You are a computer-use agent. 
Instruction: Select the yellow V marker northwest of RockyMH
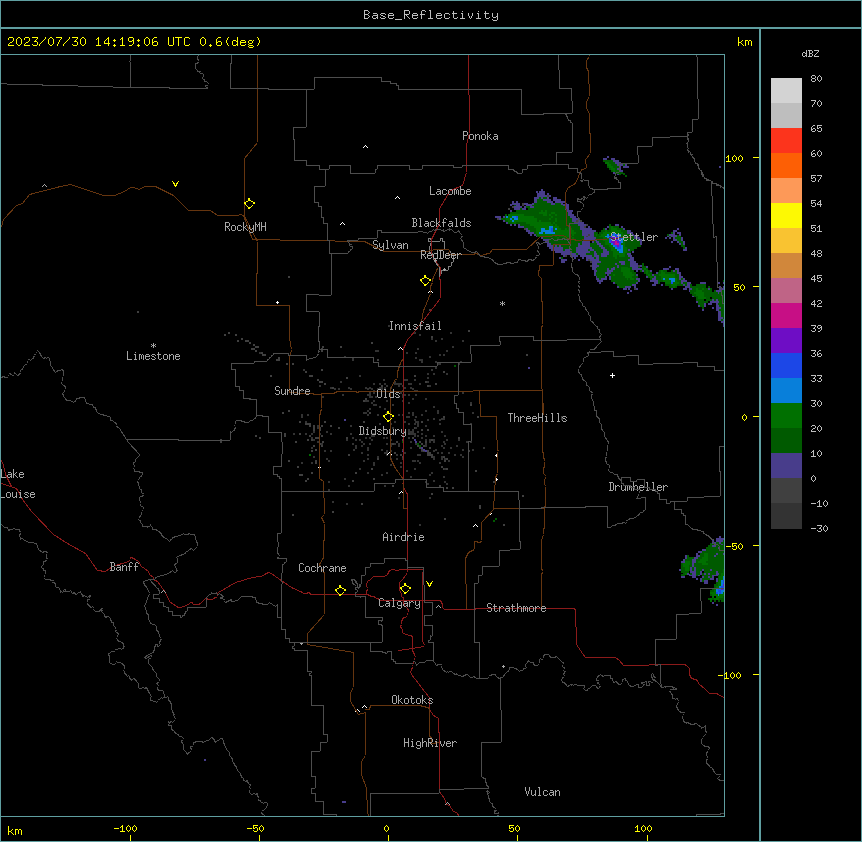pos(175,184)
